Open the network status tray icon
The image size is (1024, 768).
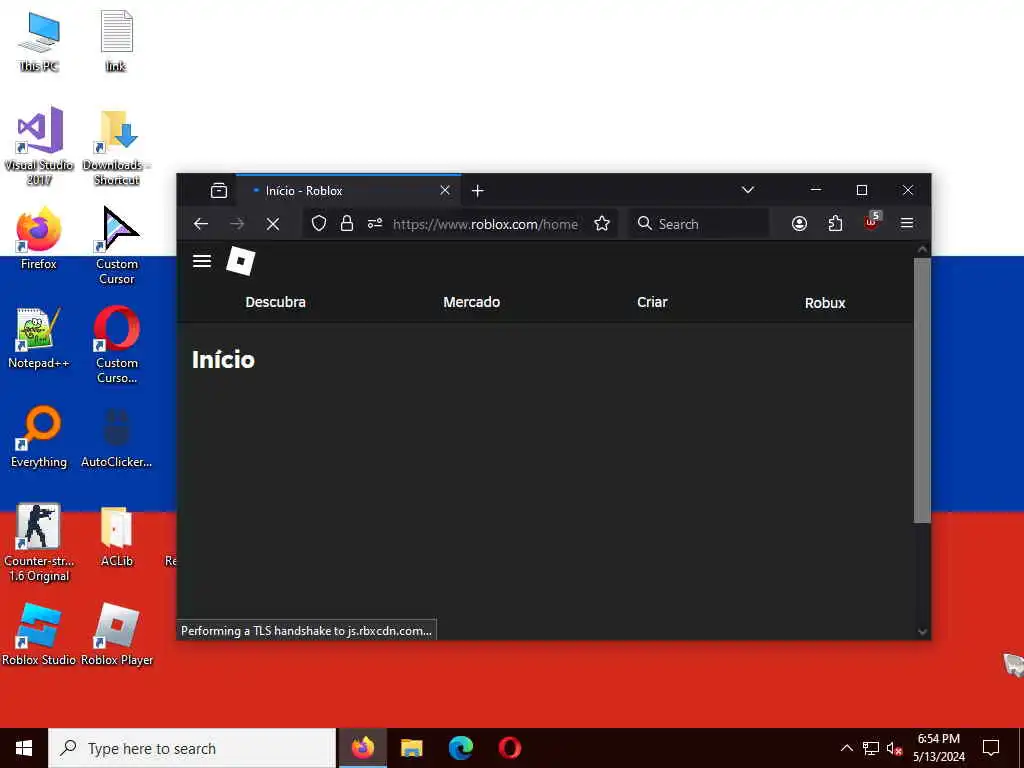871,748
